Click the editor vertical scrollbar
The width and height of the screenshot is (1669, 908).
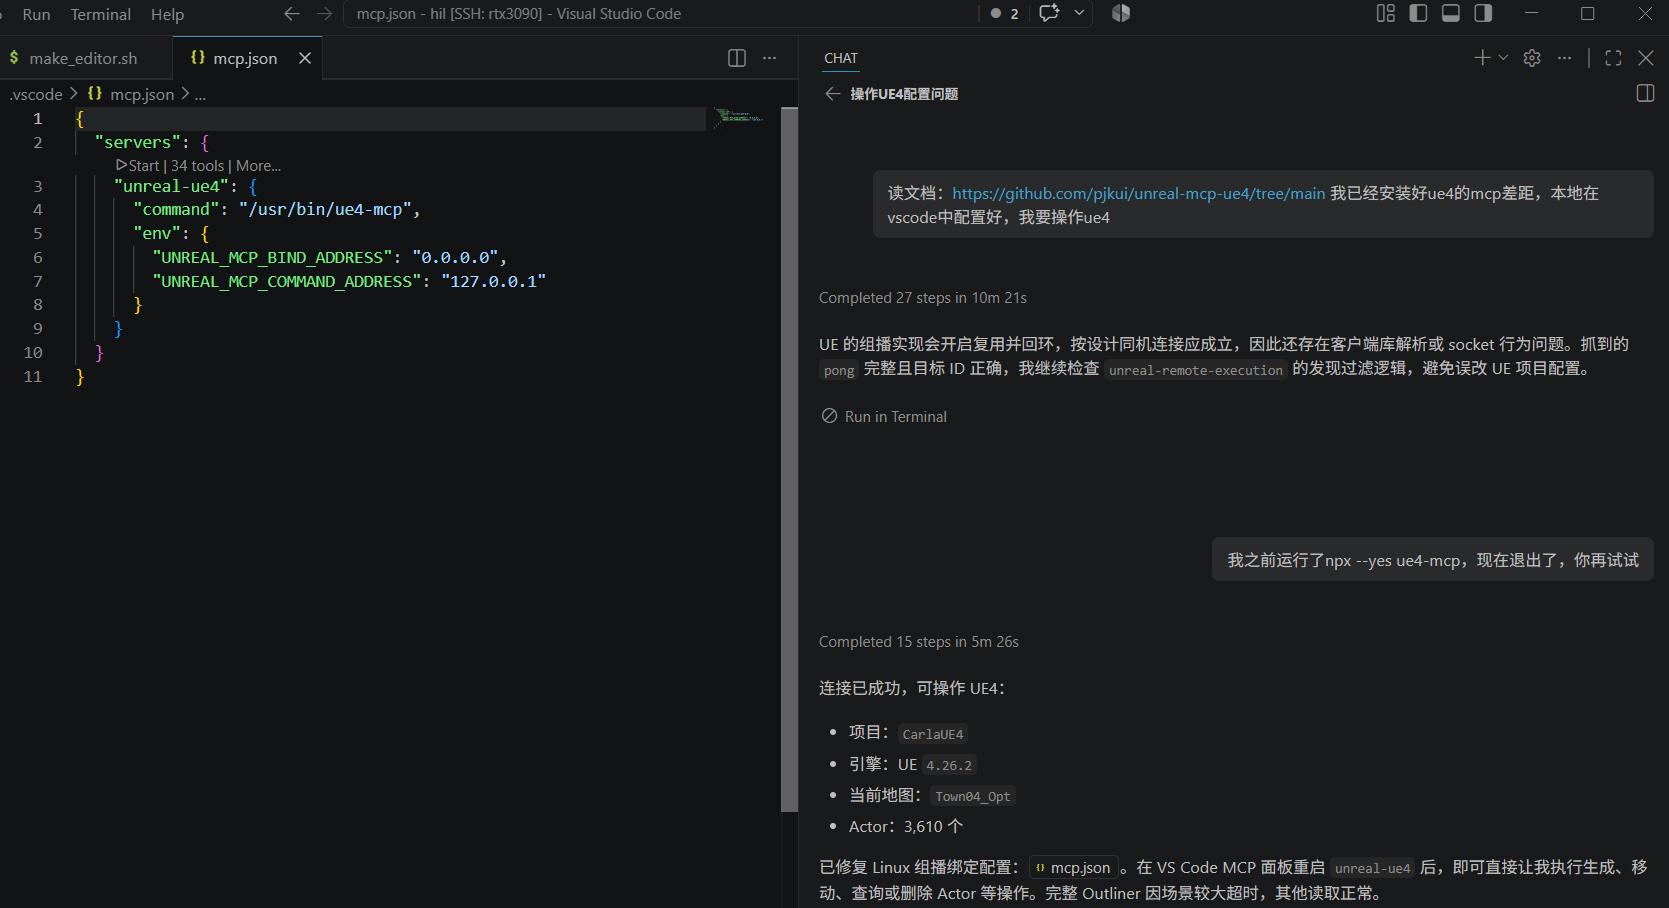tap(789, 459)
